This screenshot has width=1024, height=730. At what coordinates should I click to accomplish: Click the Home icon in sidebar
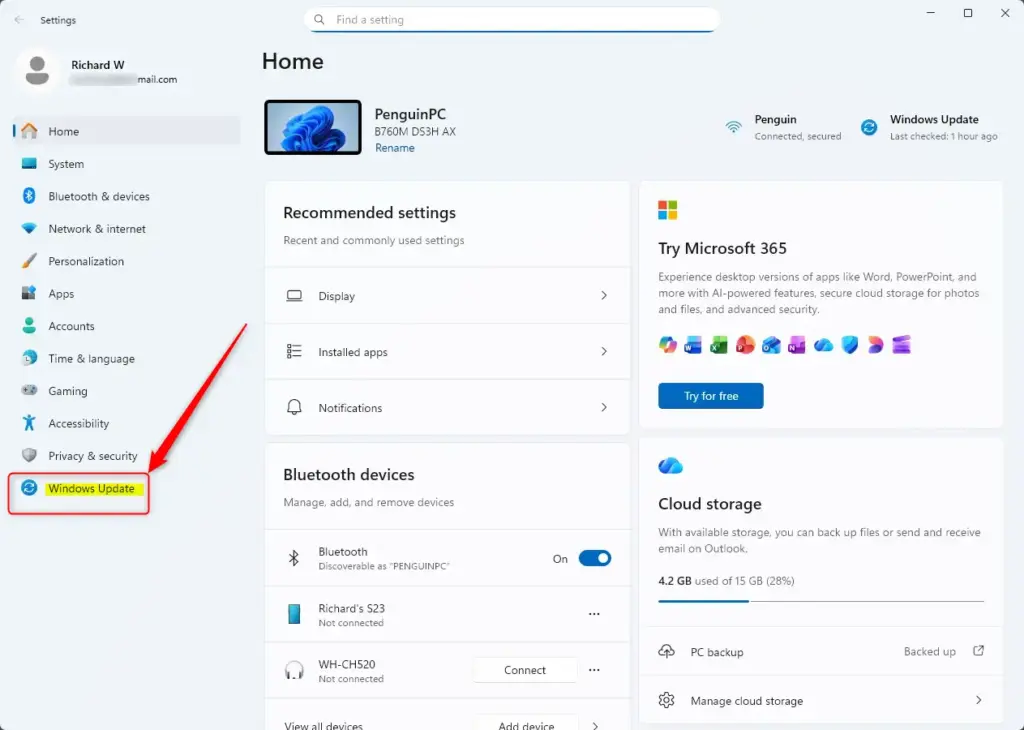coord(29,131)
